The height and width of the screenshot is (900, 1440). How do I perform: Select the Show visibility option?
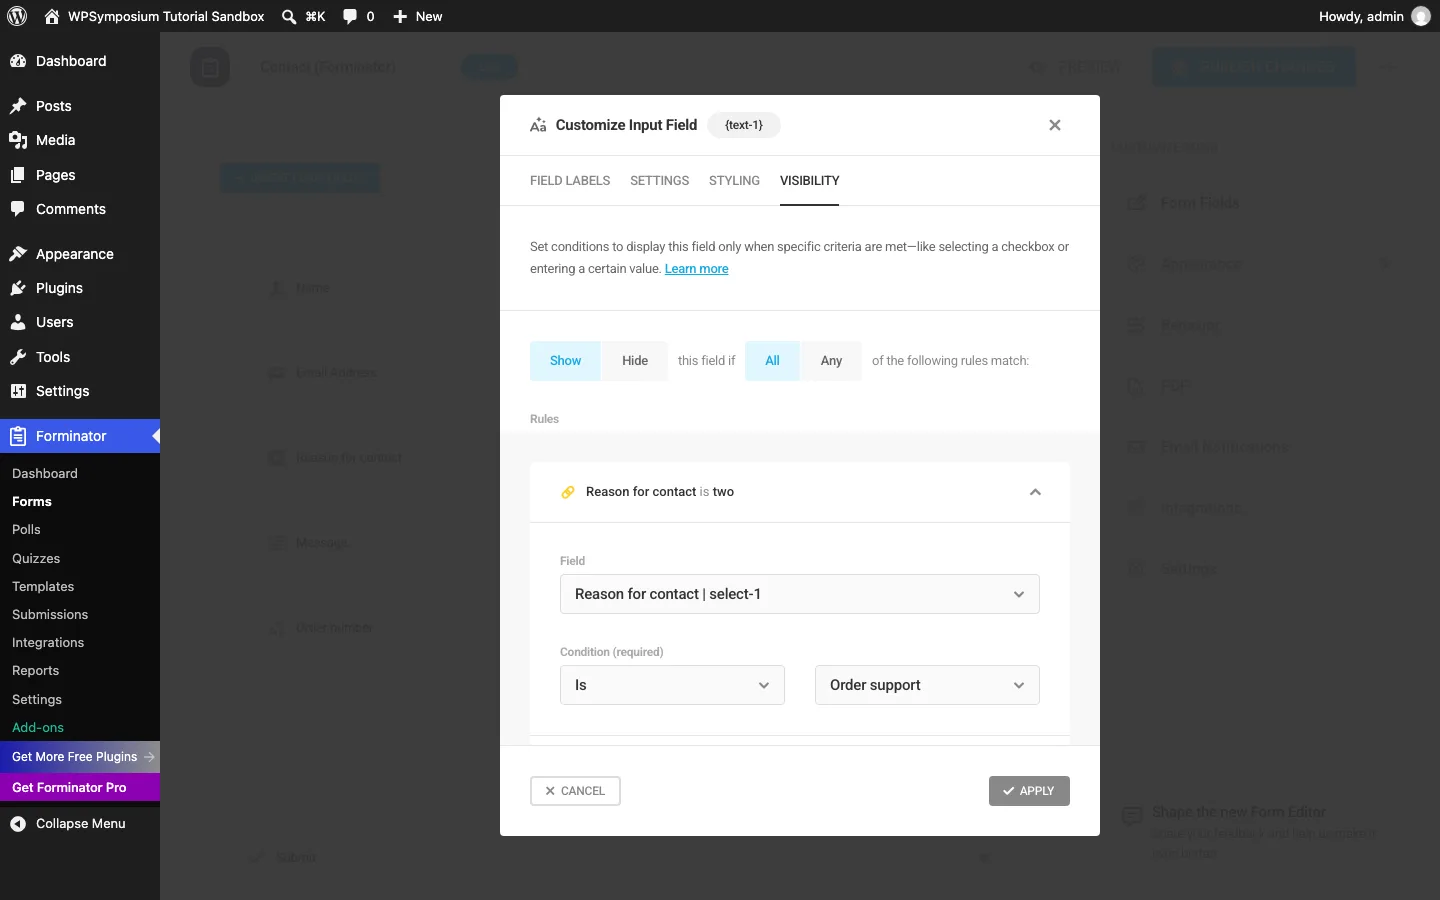[565, 361]
